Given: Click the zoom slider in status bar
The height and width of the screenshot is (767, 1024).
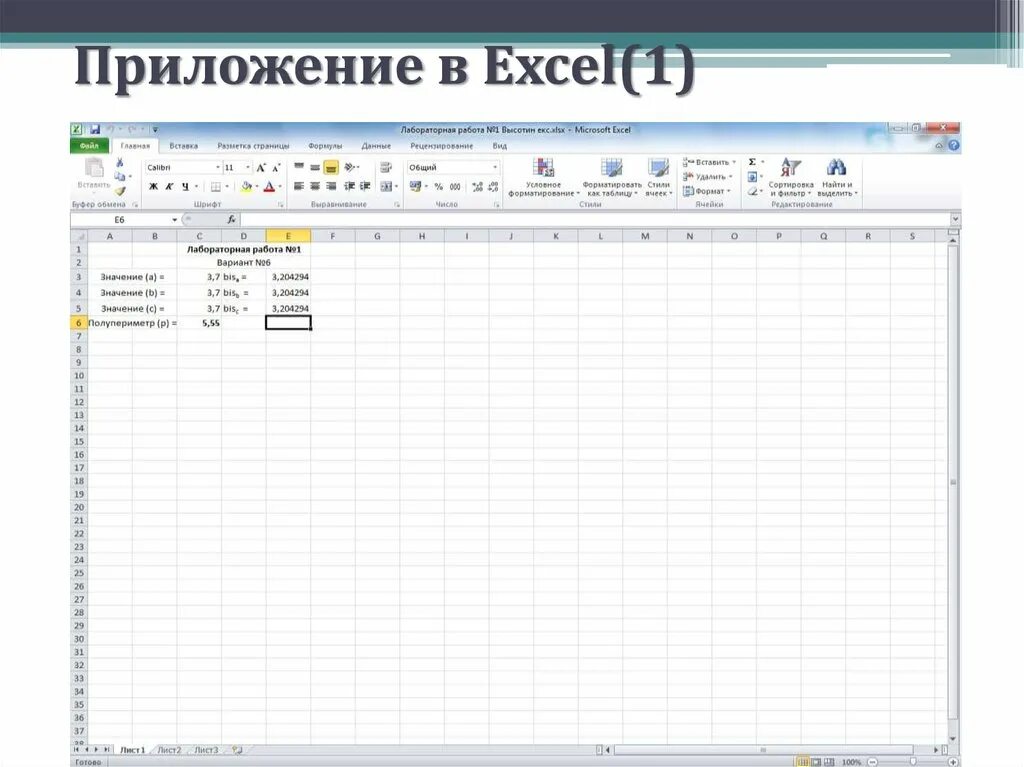Looking at the screenshot, I should point(913,762).
